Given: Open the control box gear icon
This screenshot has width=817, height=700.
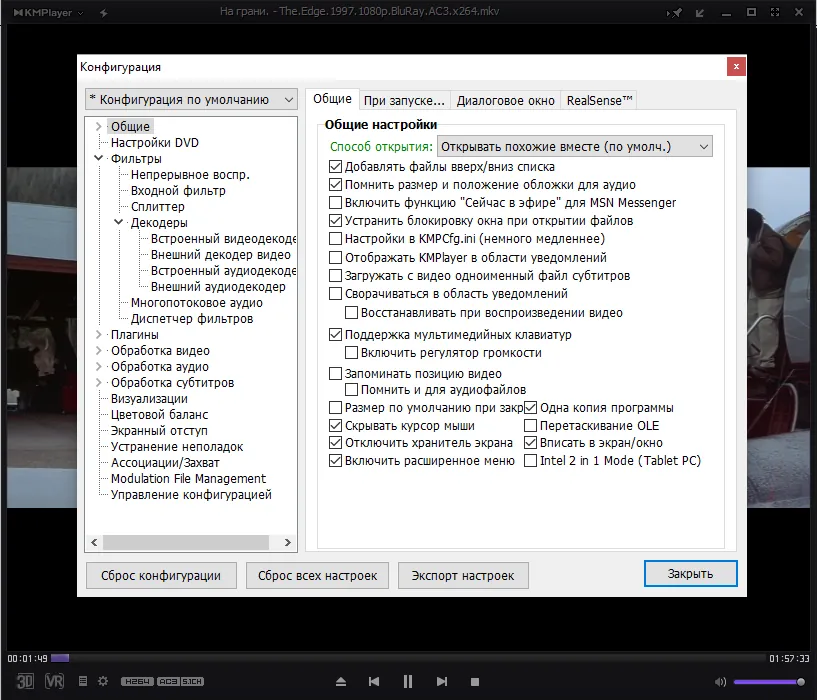Looking at the screenshot, I should 103,681.
